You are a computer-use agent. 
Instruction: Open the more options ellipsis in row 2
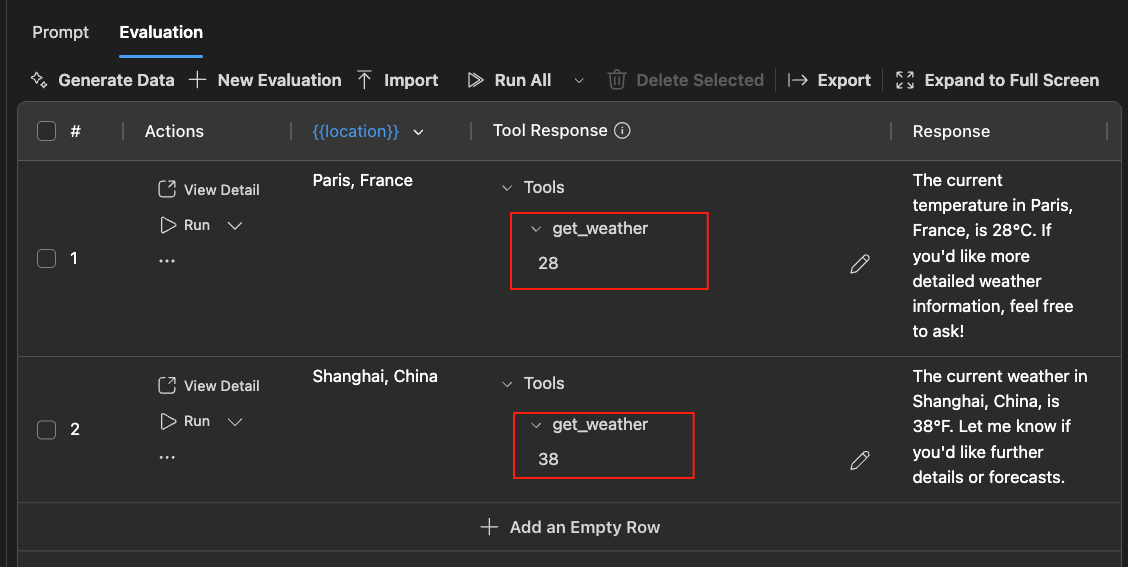pos(167,457)
